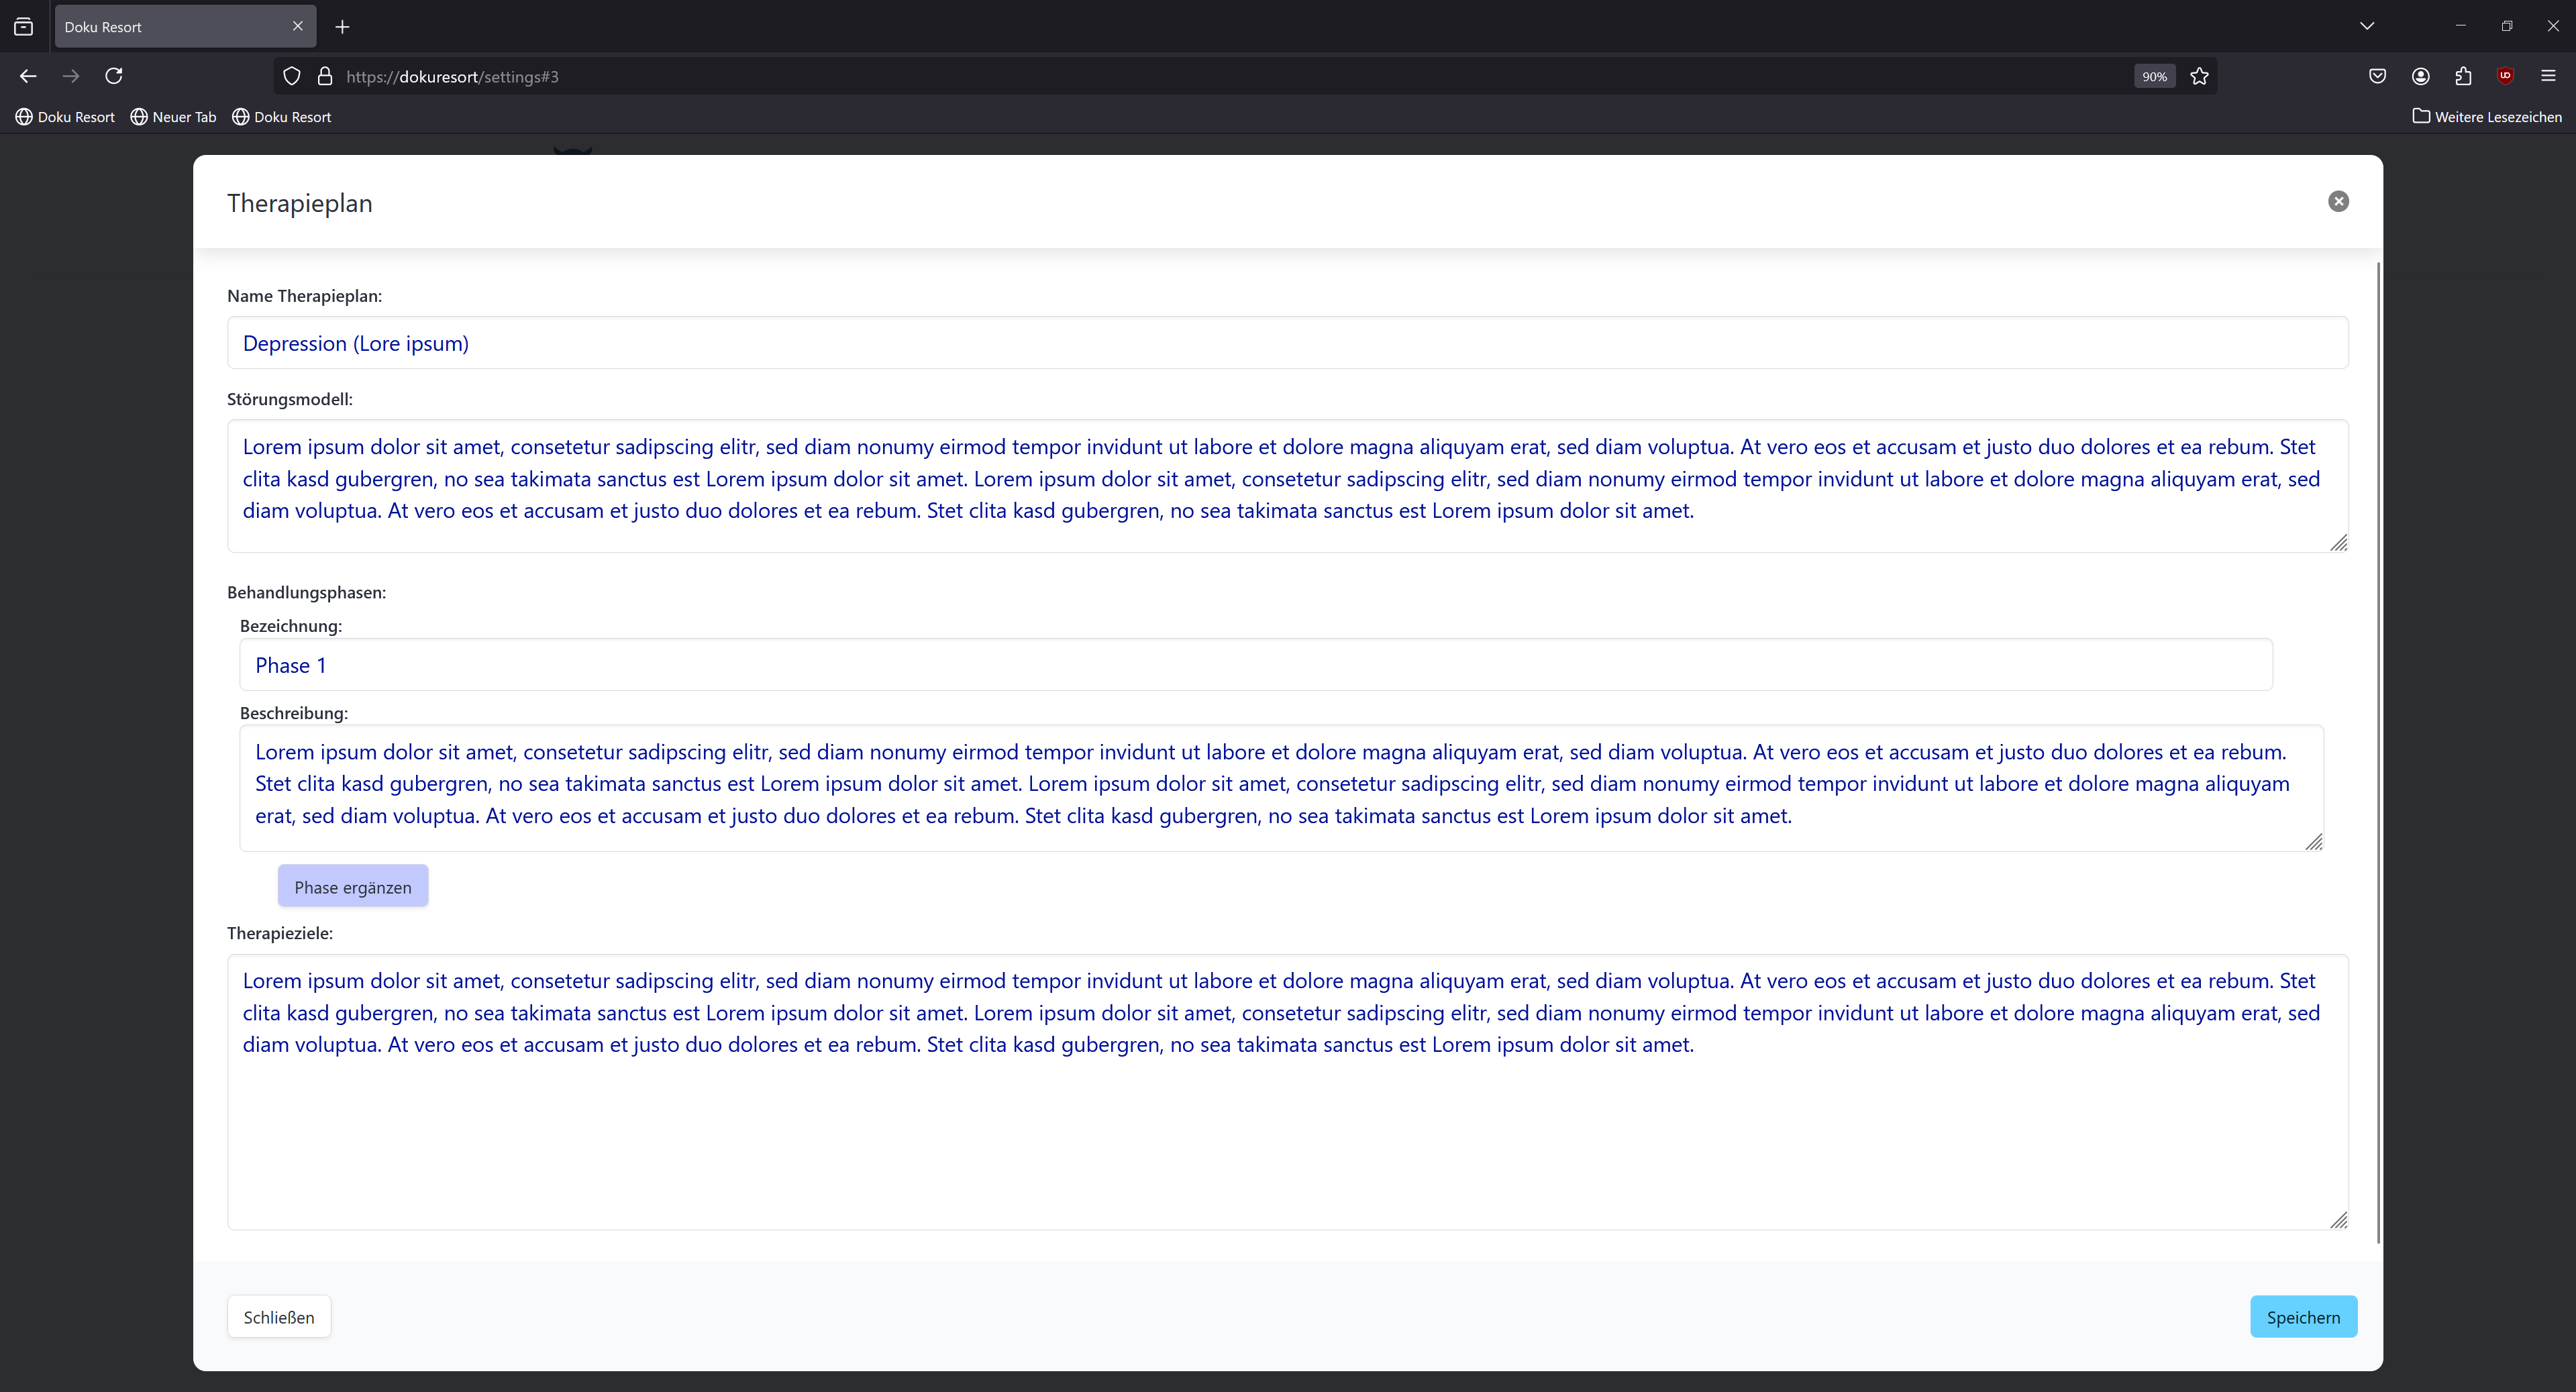Click the Störungsmodell textarea resize handle

pos(2338,542)
